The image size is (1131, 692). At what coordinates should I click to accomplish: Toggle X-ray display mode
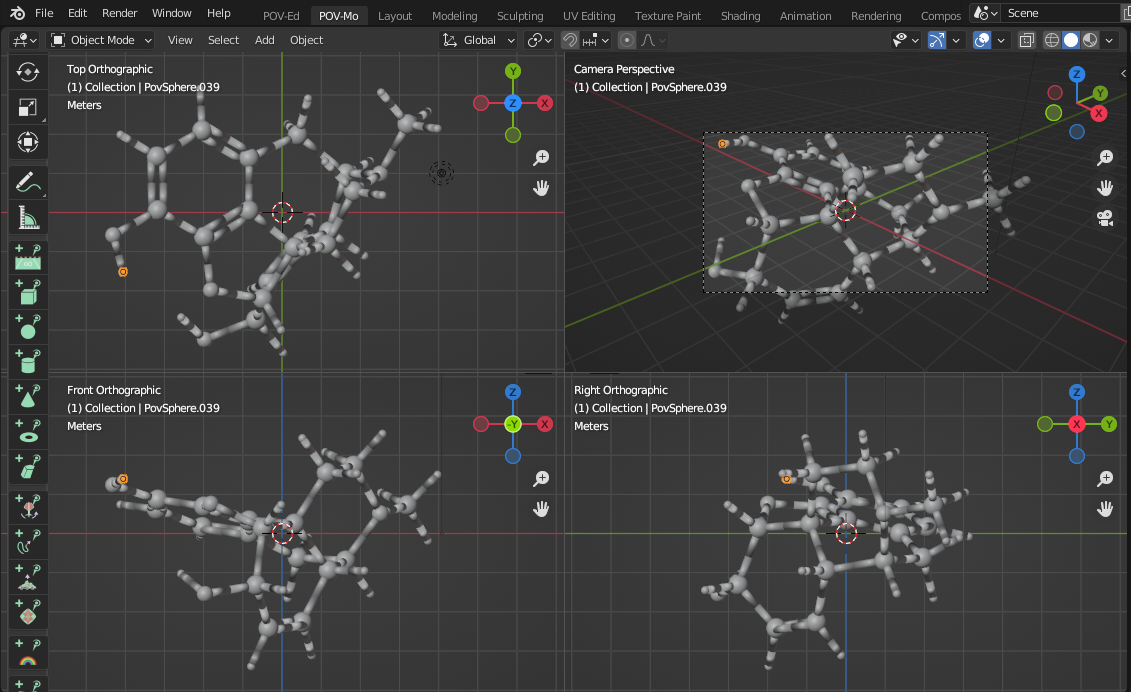[1027, 40]
